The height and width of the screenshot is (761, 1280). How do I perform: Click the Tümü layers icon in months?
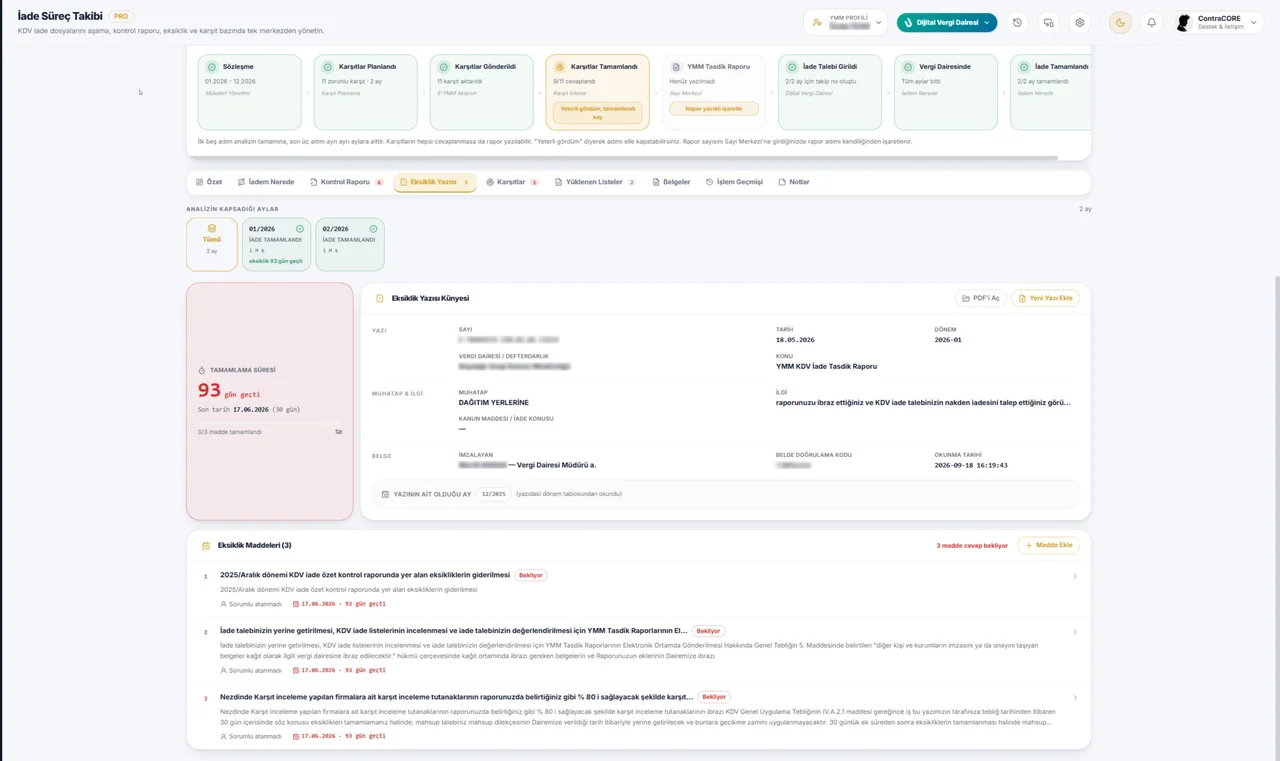pos(211,228)
